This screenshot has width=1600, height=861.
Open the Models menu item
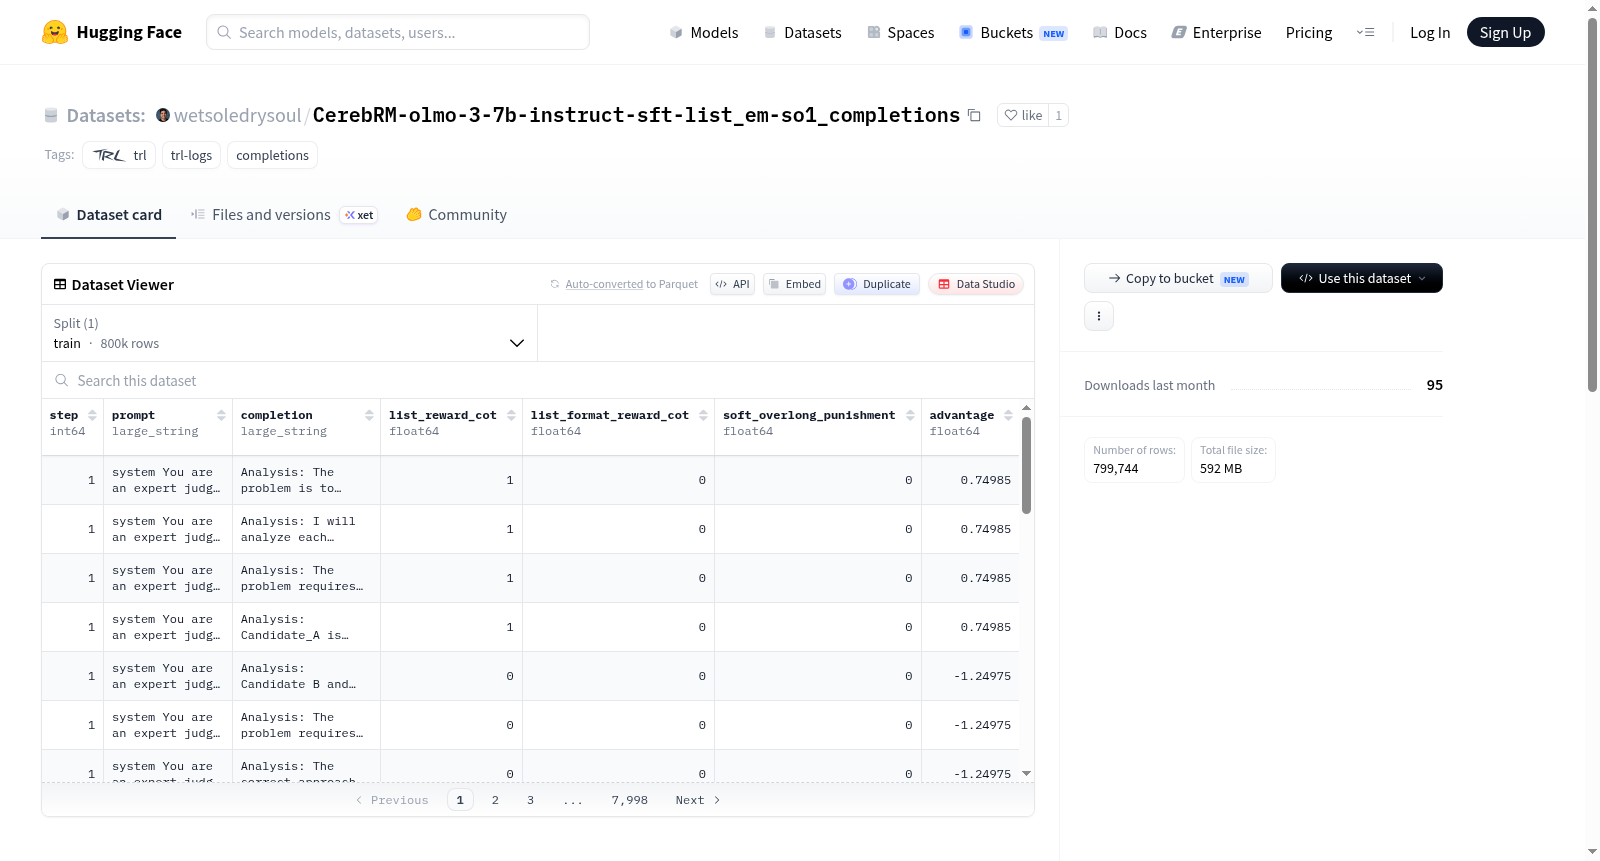(x=704, y=32)
